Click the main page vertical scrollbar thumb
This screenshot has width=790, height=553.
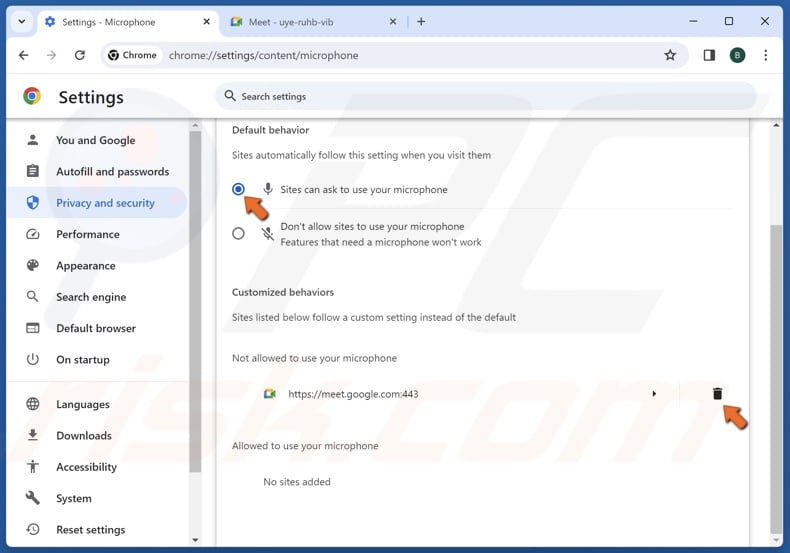point(776,379)
